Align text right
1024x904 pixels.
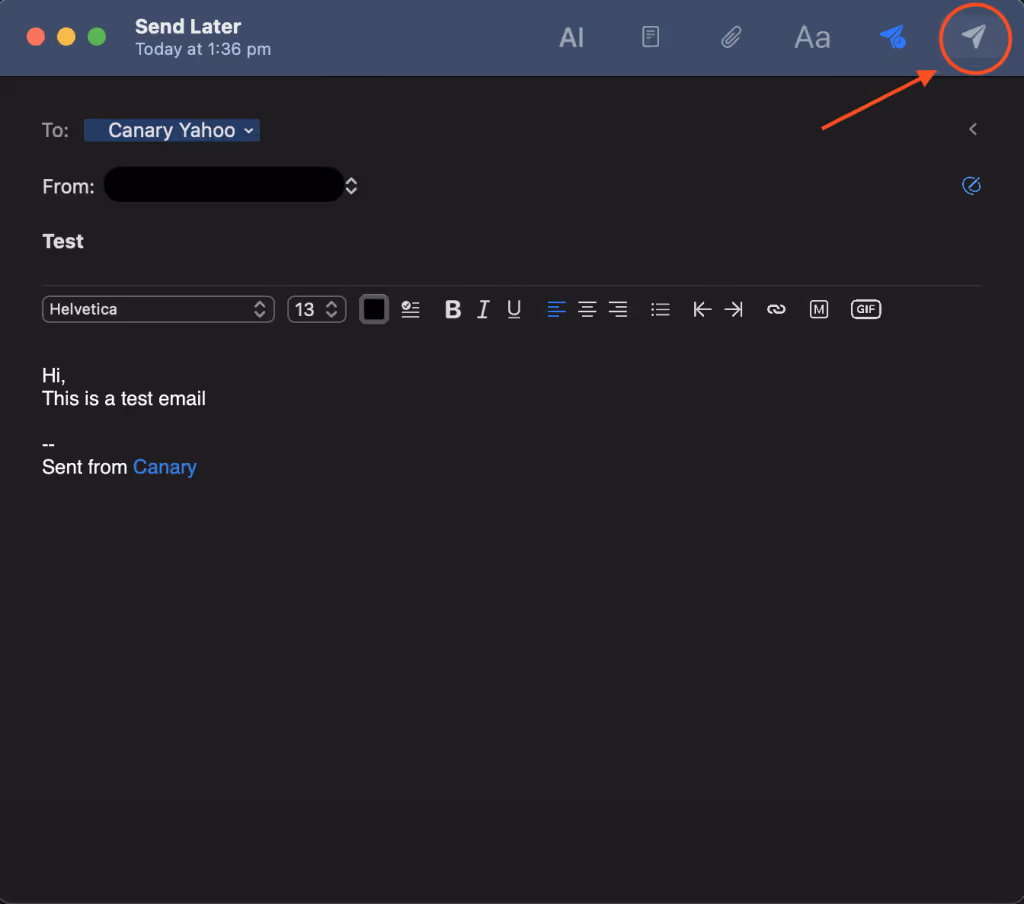click(x=618, y=309)
